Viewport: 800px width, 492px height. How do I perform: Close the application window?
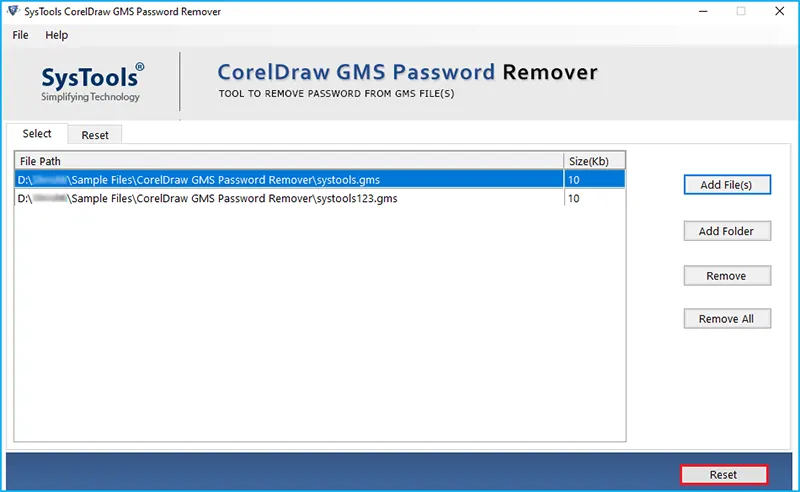click(x=780, y=11)
